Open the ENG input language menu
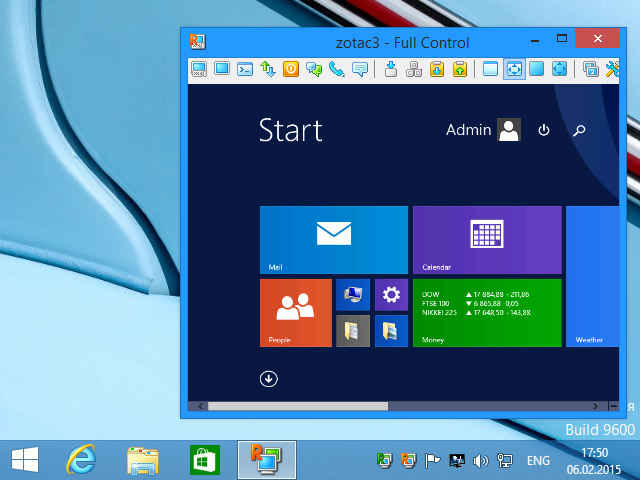The image size is (640, 480). [x=538, y=461]
